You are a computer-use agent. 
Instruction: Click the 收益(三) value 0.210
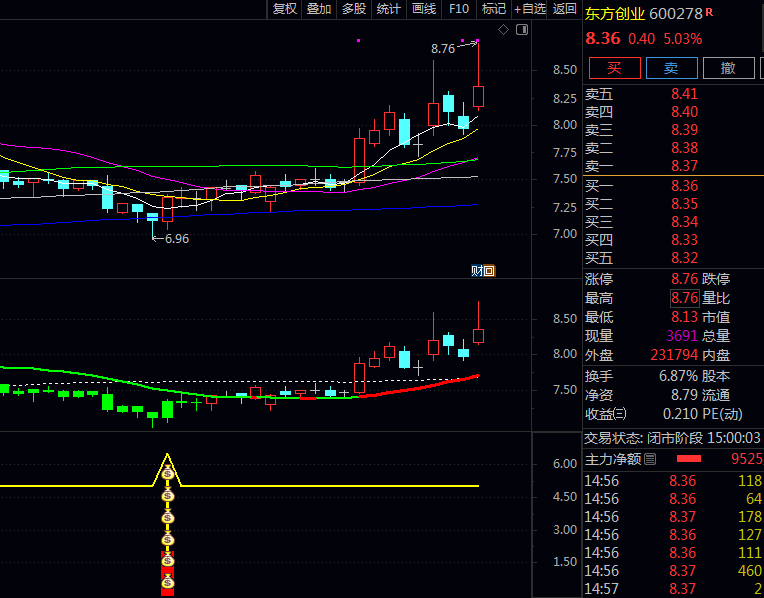(x=680, y=414)
